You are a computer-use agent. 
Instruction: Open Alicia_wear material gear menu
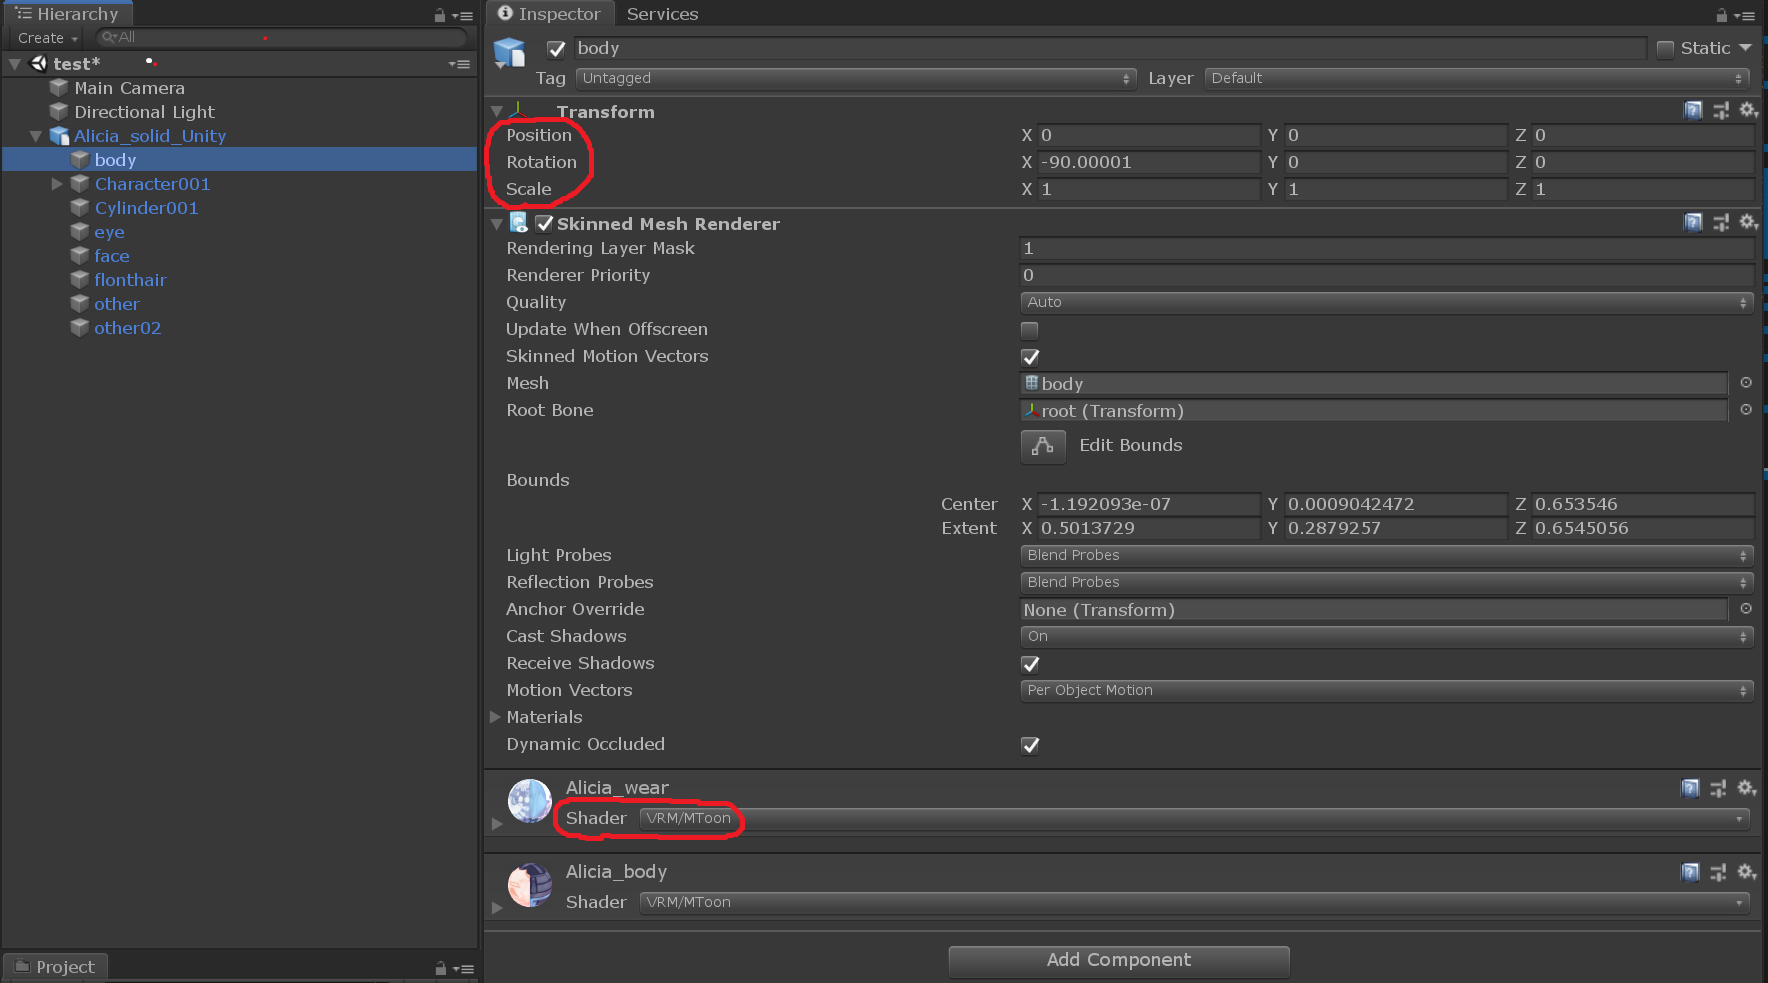click(1746, 789)
